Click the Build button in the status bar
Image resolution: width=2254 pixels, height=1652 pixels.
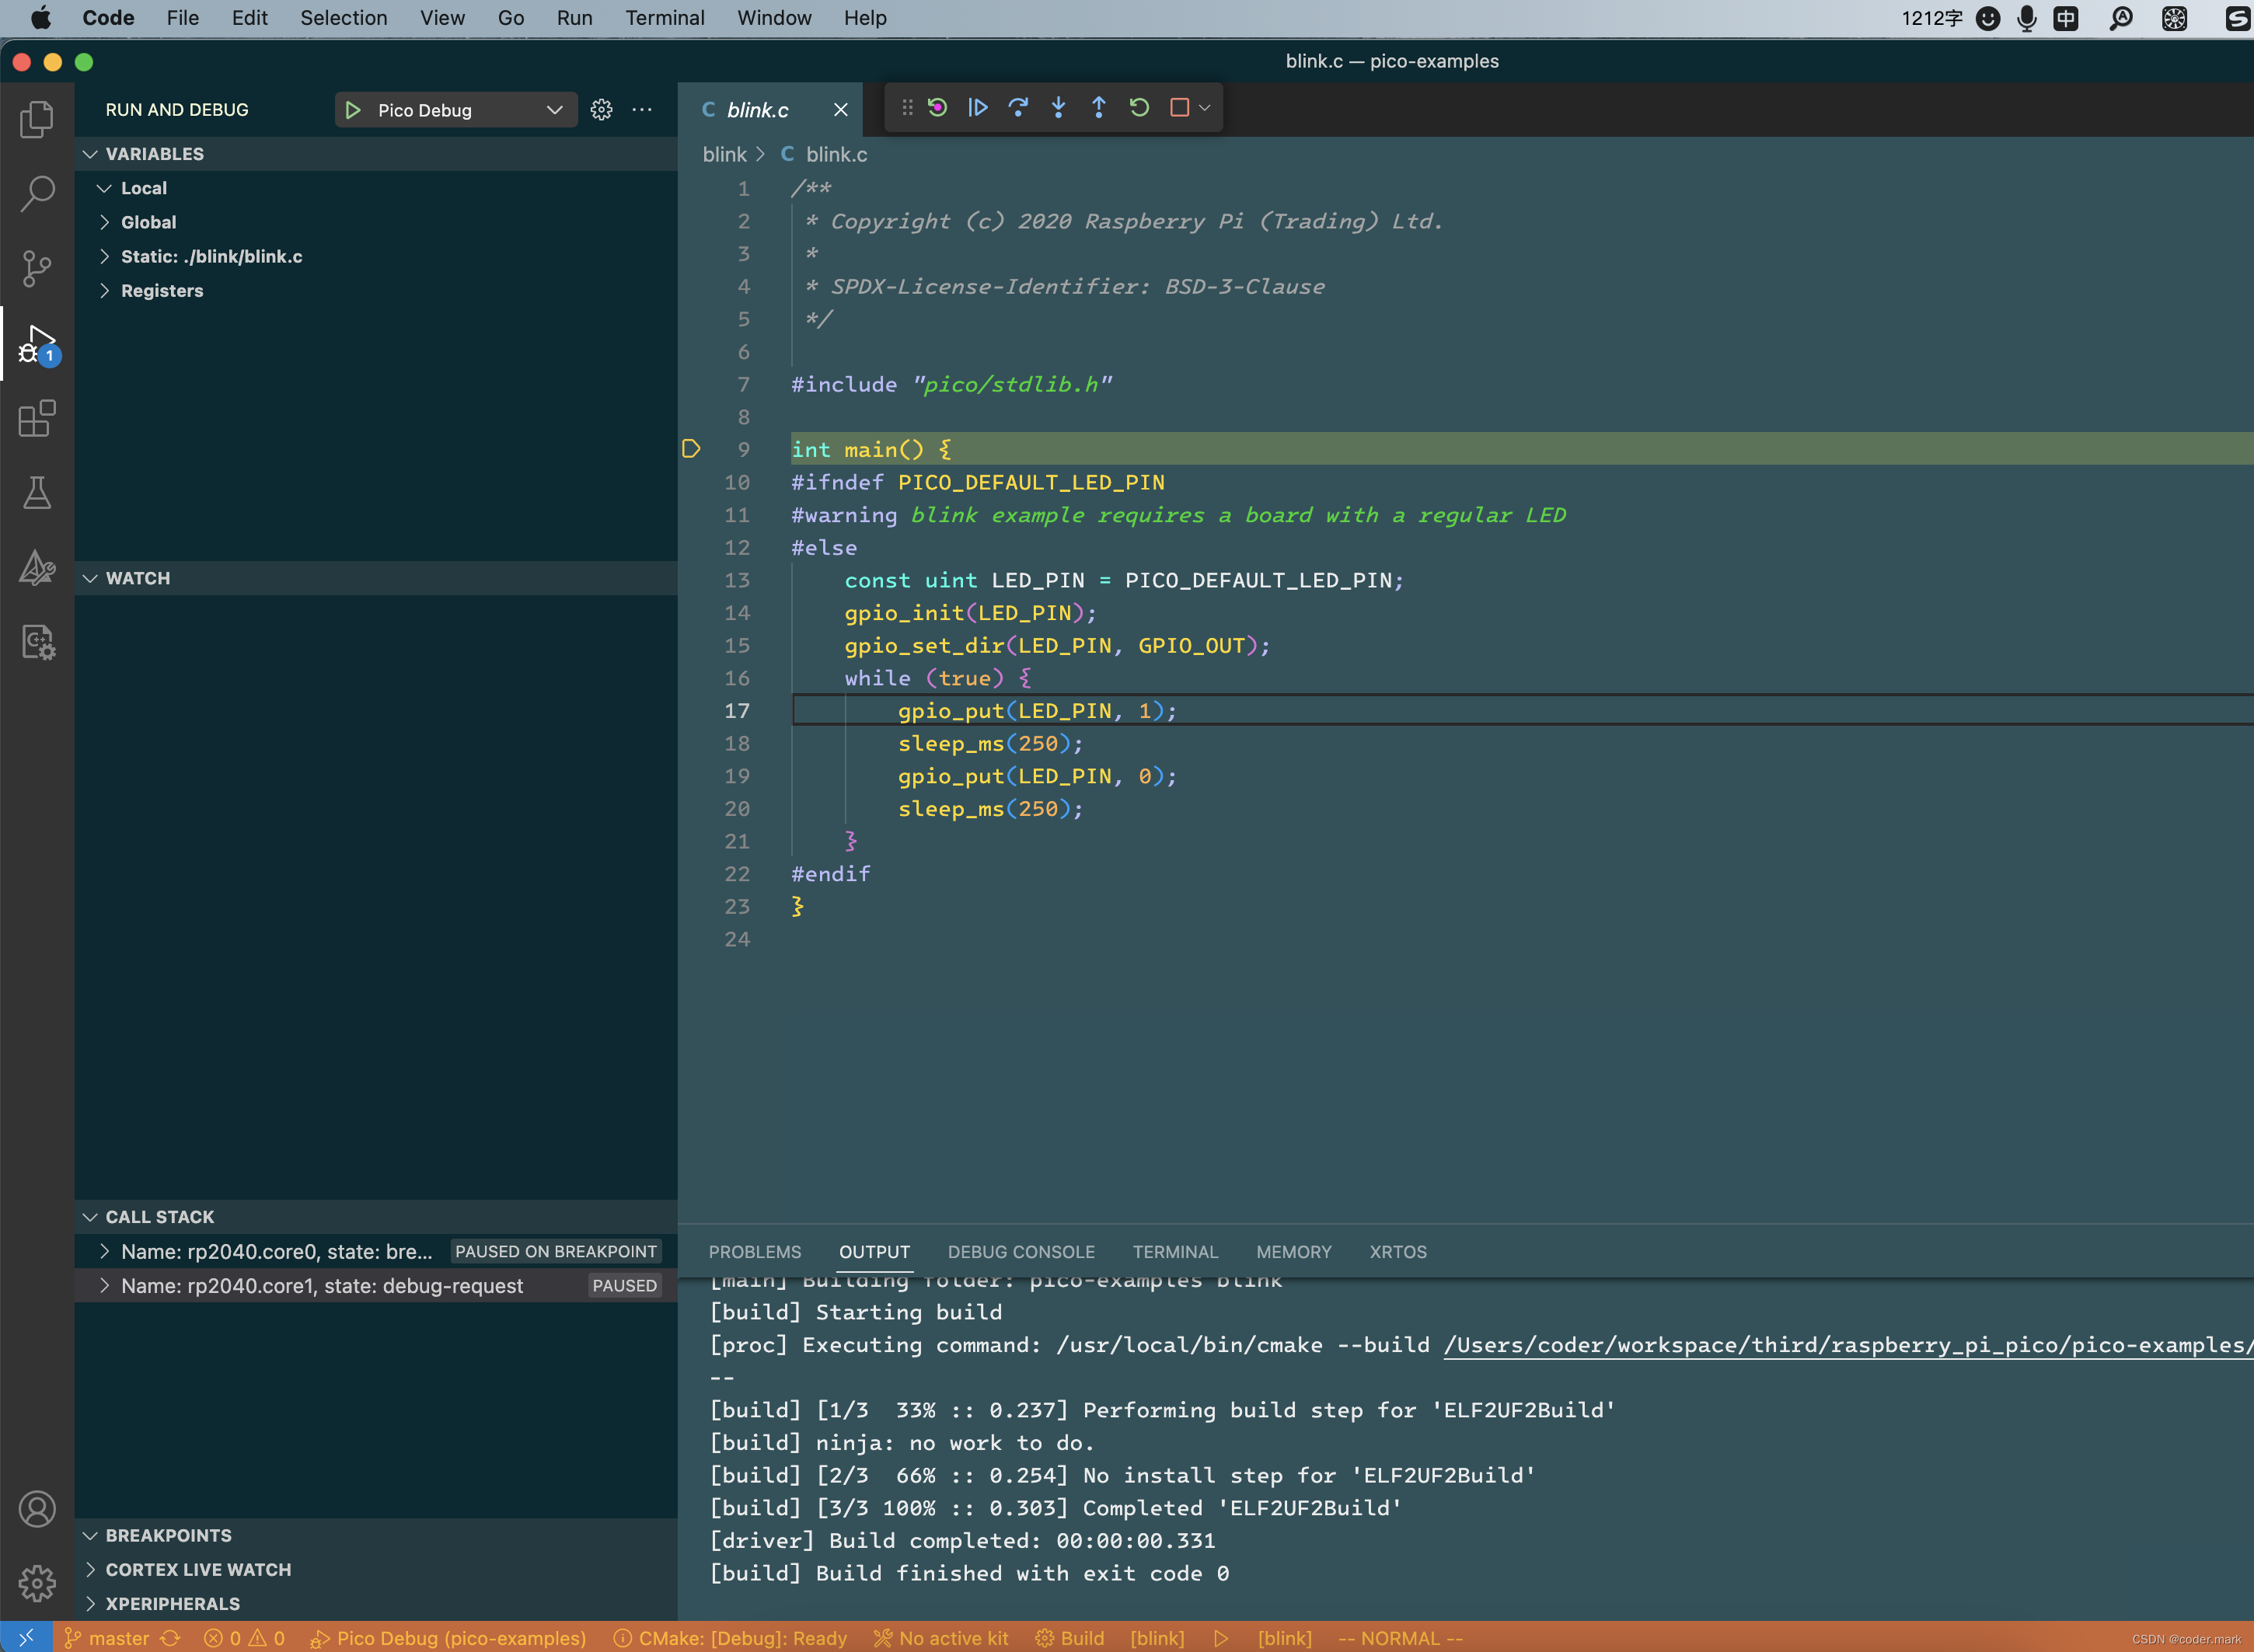coord(1070,1638)
